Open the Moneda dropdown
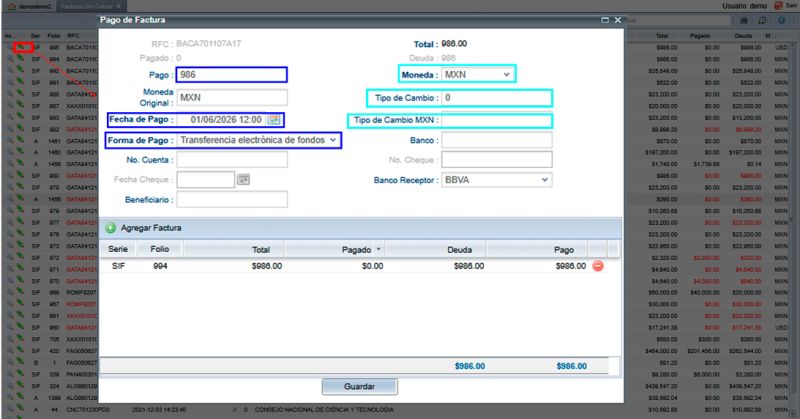The height and width of the screenshot is (419, 800). (x=506, y=75)
